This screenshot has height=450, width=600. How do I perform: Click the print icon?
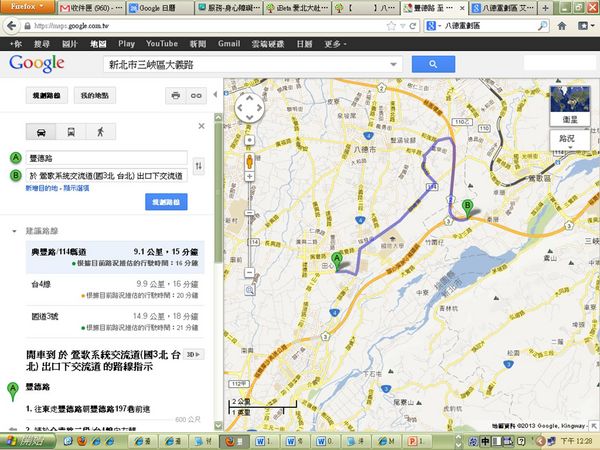[x=176, y=95]
